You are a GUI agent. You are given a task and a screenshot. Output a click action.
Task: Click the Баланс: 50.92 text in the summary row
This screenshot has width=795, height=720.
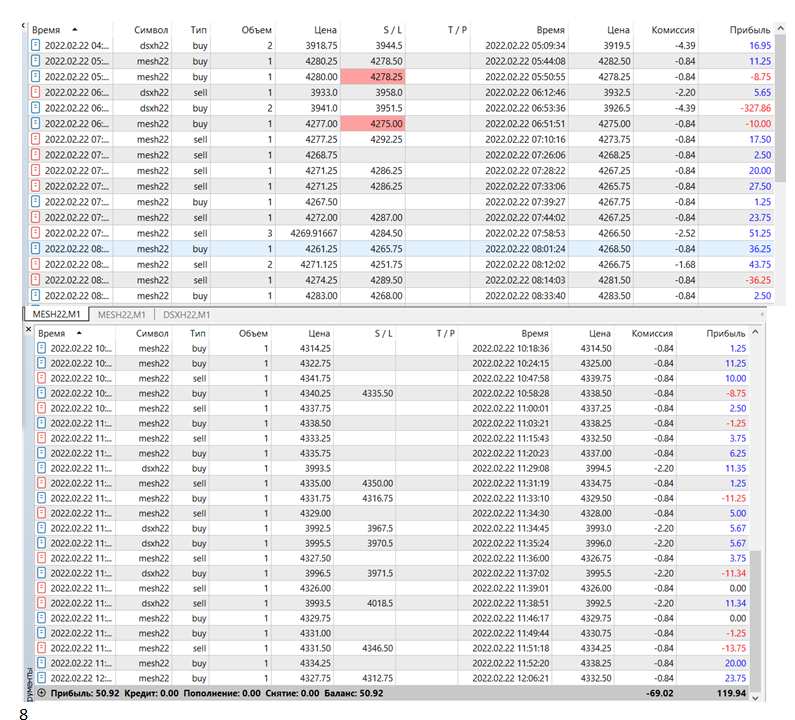[x=353, y=693]
